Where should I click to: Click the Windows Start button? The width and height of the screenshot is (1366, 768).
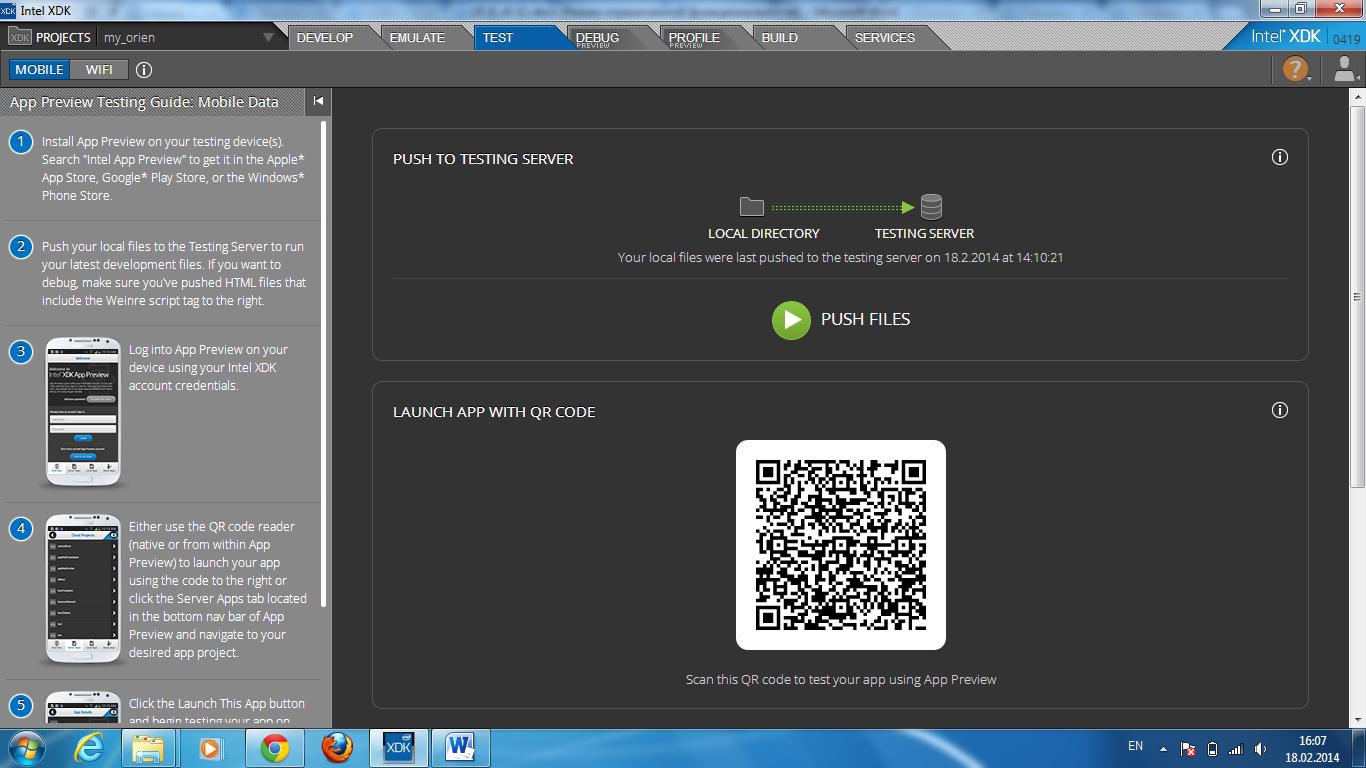pos(26,747)
